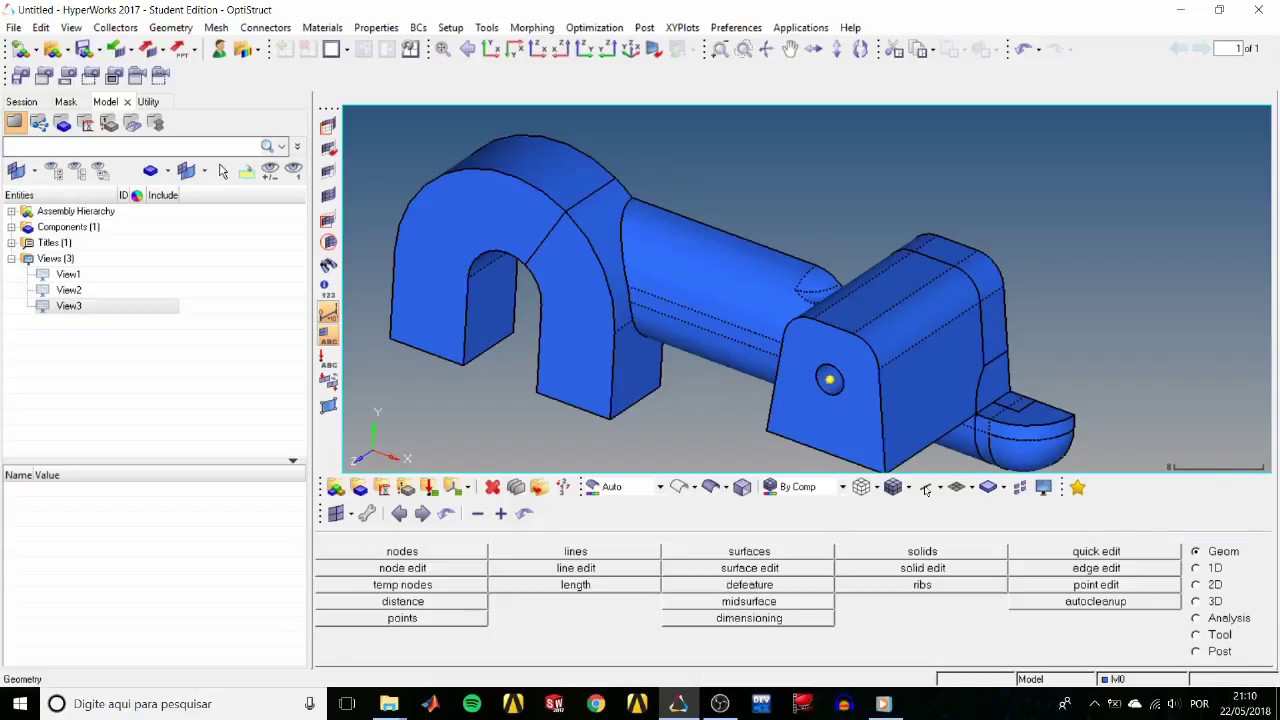The height and width of the screenshot is (720, 1280).
Task: Click the color column header icon
Action: [137, 195]
